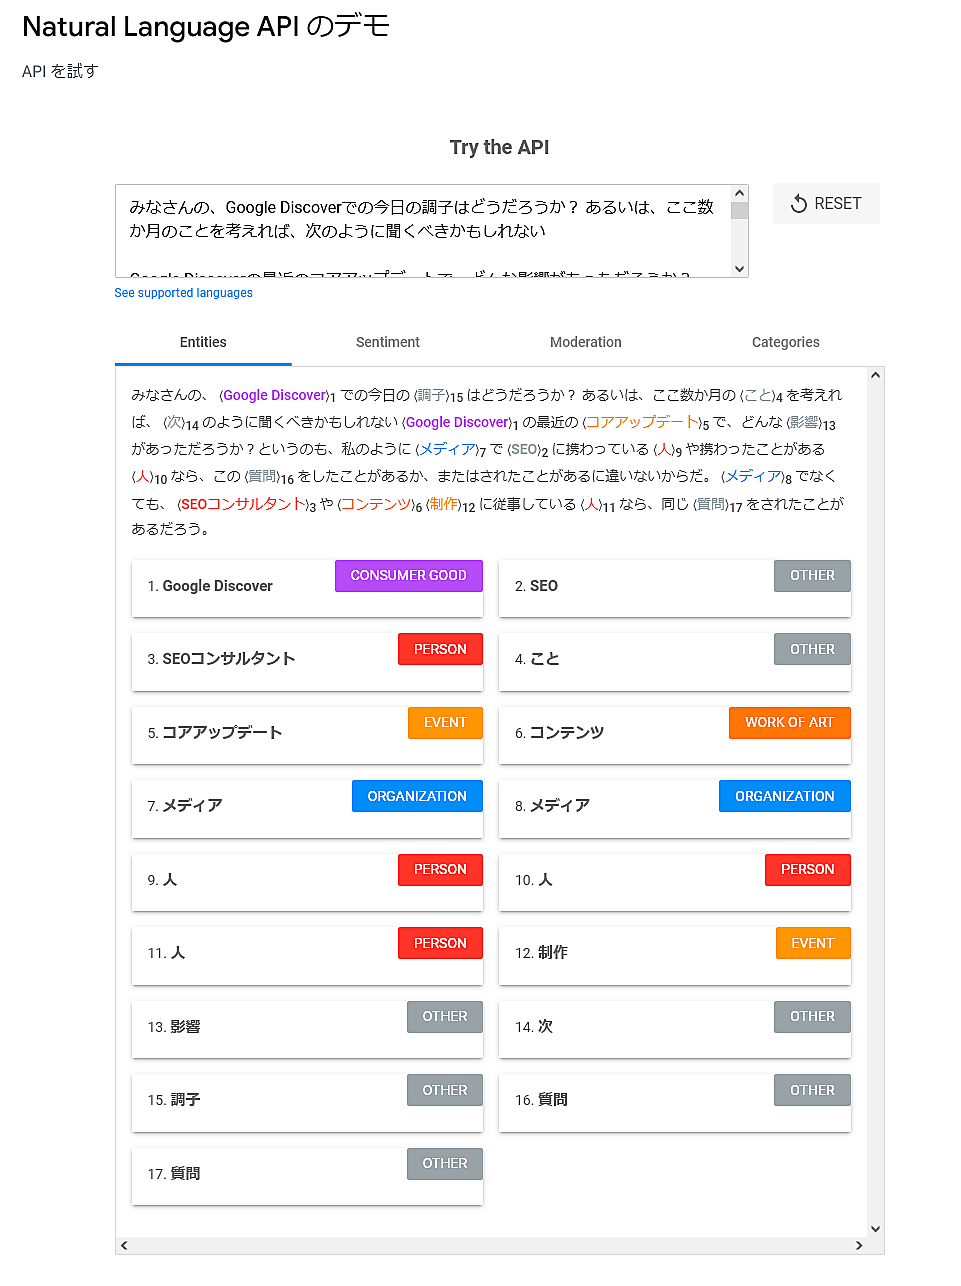Open the See supported languages link
This screenshot has height=1286, width=961.
click(x=183, y=293)
